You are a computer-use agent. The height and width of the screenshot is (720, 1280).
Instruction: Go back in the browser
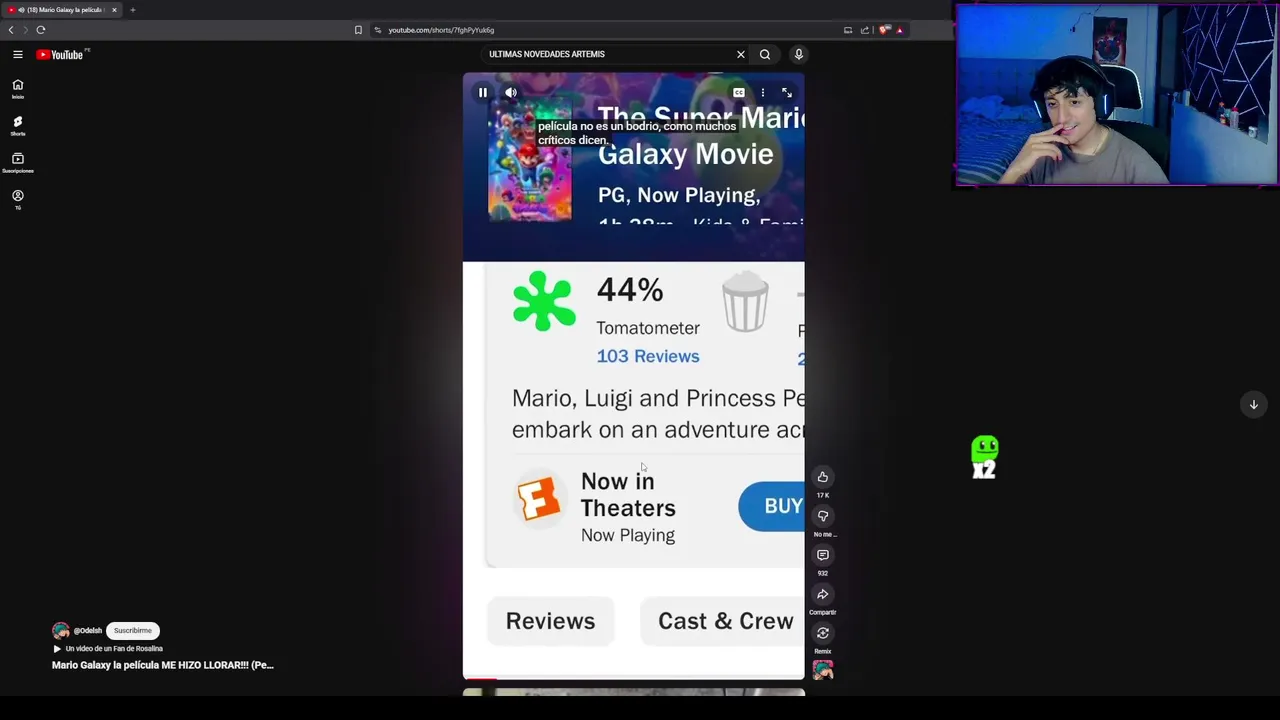[x=11, y=30]
